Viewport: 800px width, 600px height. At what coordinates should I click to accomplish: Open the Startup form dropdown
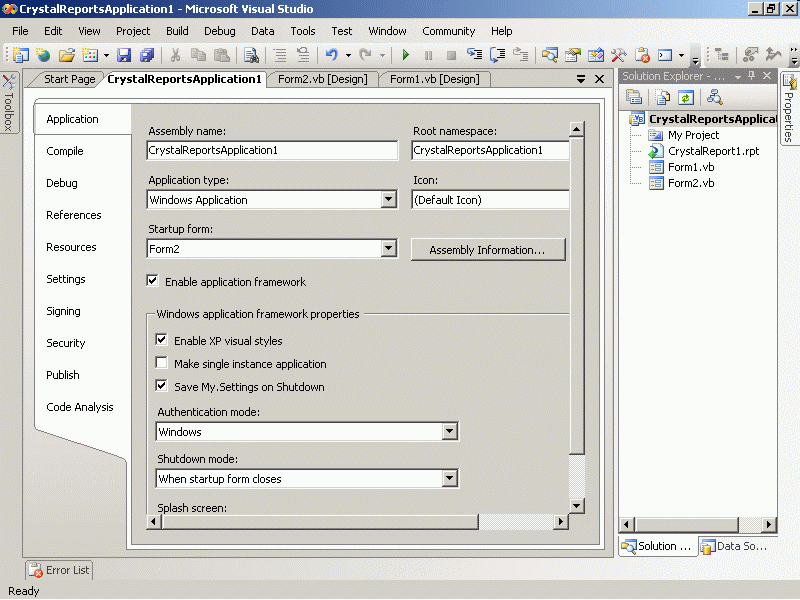(389, 248)
